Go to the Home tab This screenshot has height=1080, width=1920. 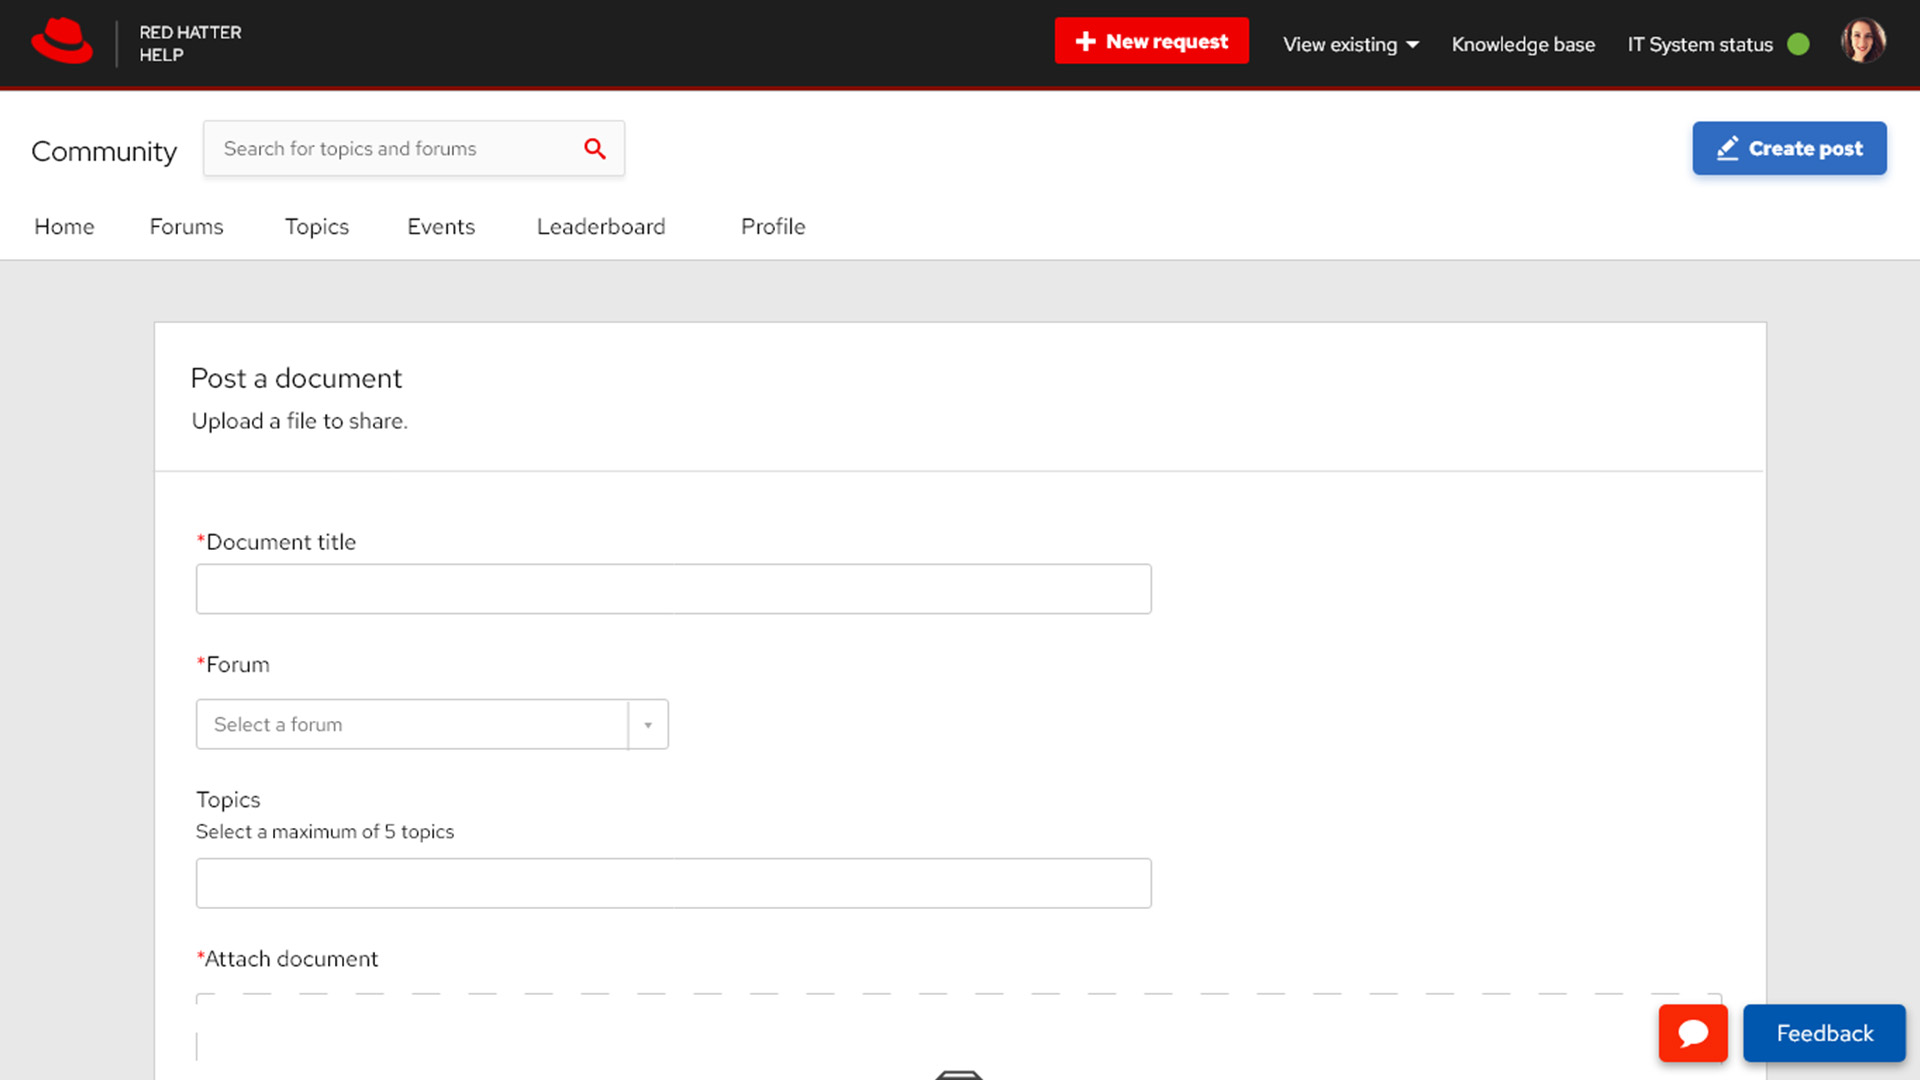tap(64, 227)
